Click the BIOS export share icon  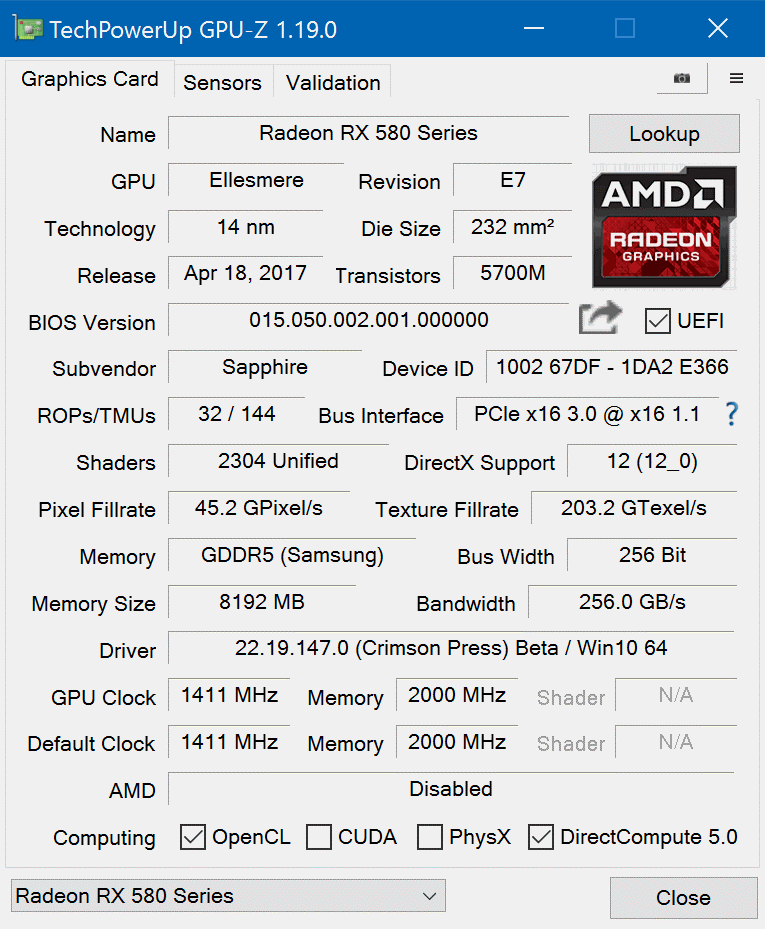click(600, 320)
